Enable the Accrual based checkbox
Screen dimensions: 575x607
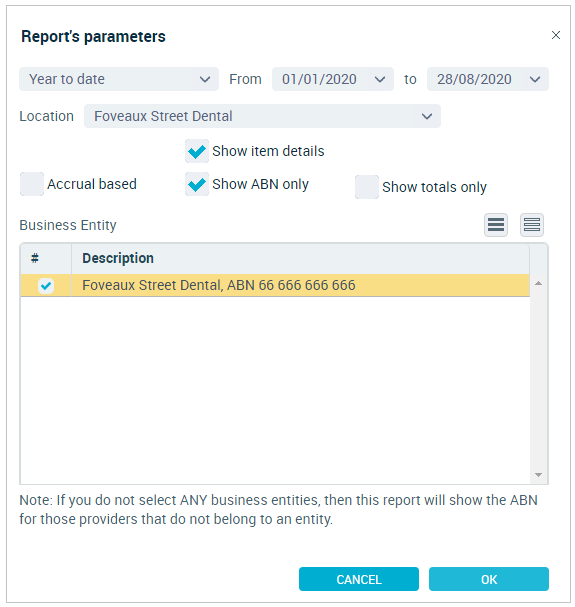pyautogui.click(x=32, y=184)
